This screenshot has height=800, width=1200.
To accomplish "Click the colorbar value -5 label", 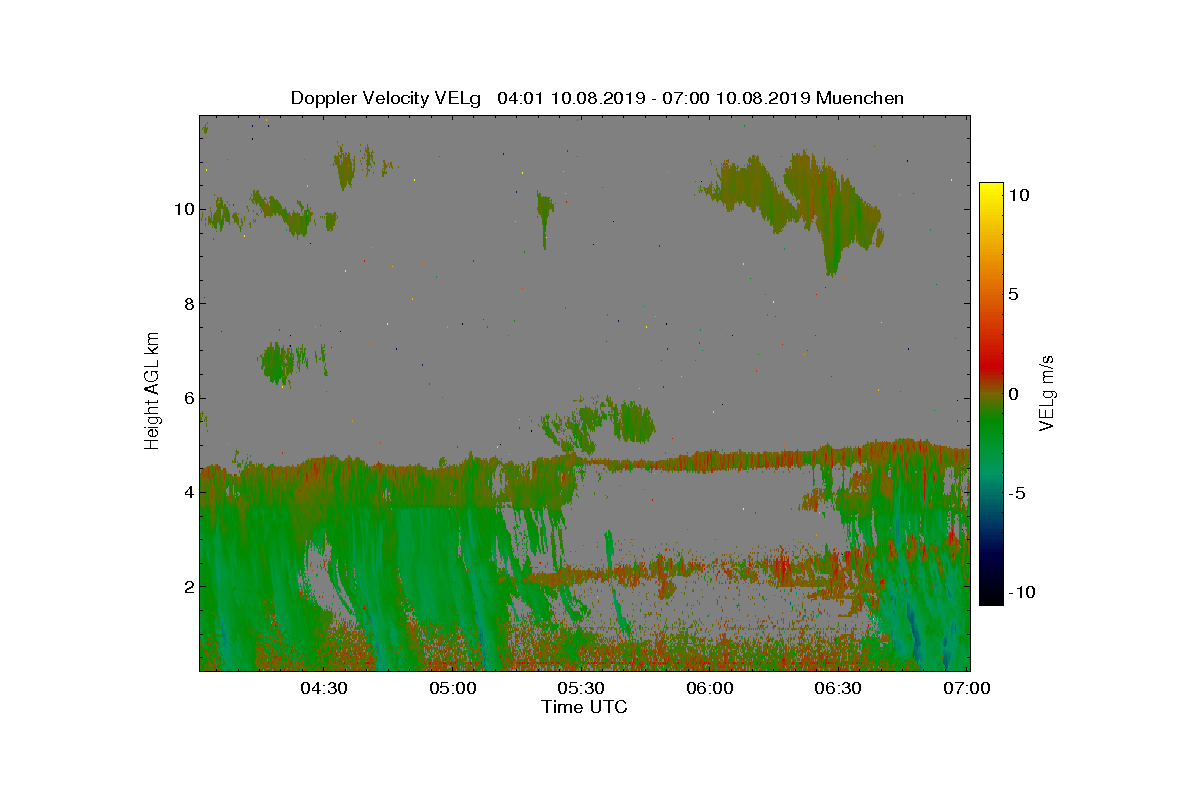I will pos(1016,493).
